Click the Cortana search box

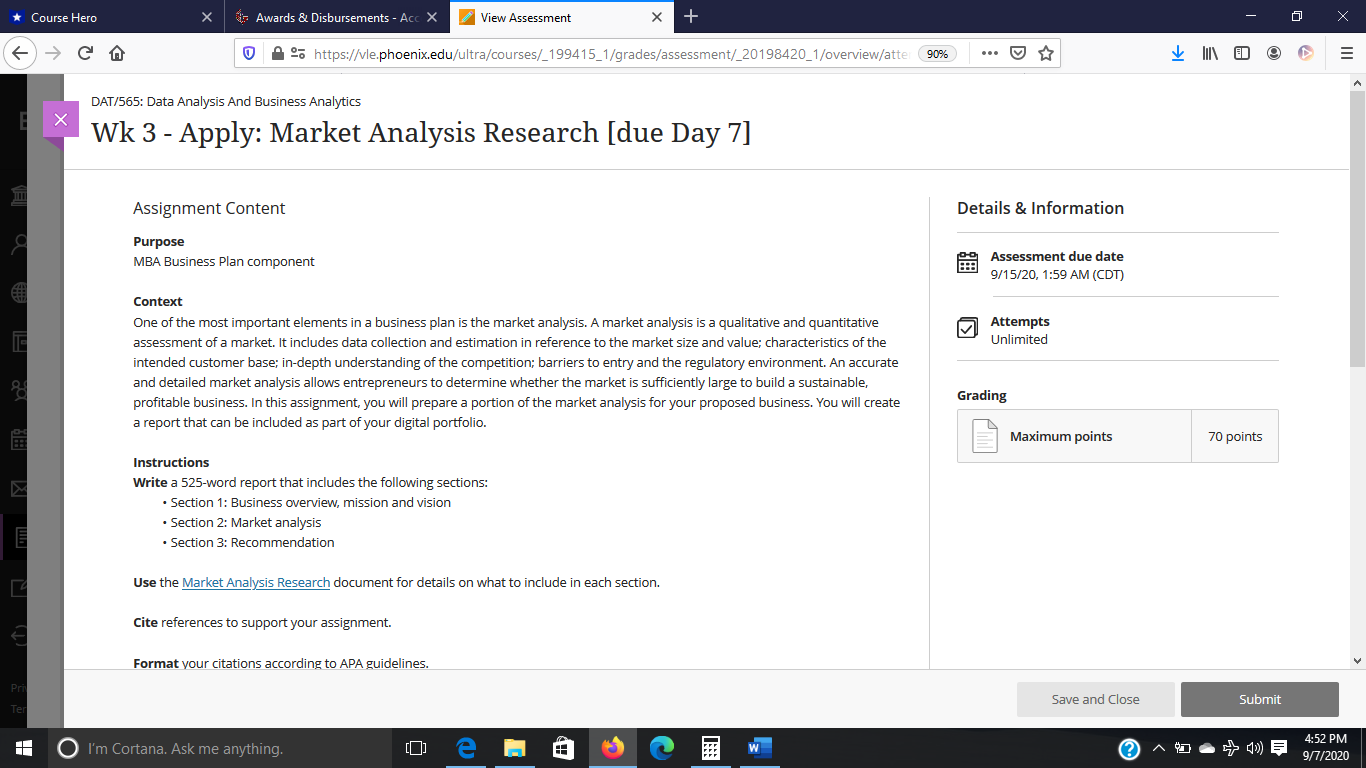[220, 748]
